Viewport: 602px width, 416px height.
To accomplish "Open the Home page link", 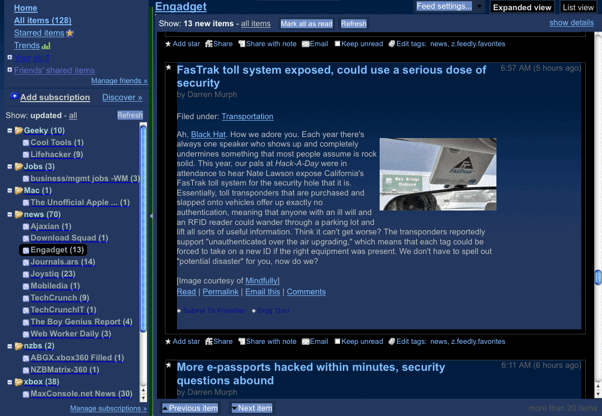I will pos(26,8).
